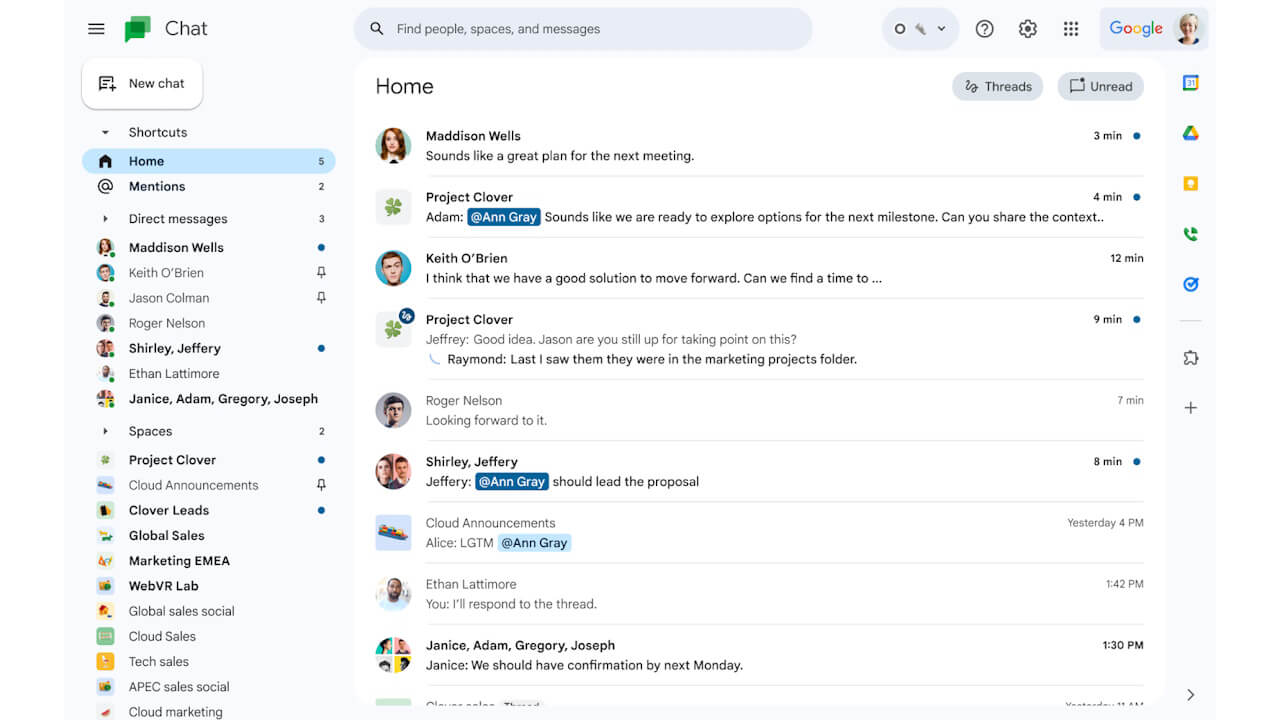Open the availability status dropdown
The width and height of the screenshot is (1280, 720).
(940, 29)
